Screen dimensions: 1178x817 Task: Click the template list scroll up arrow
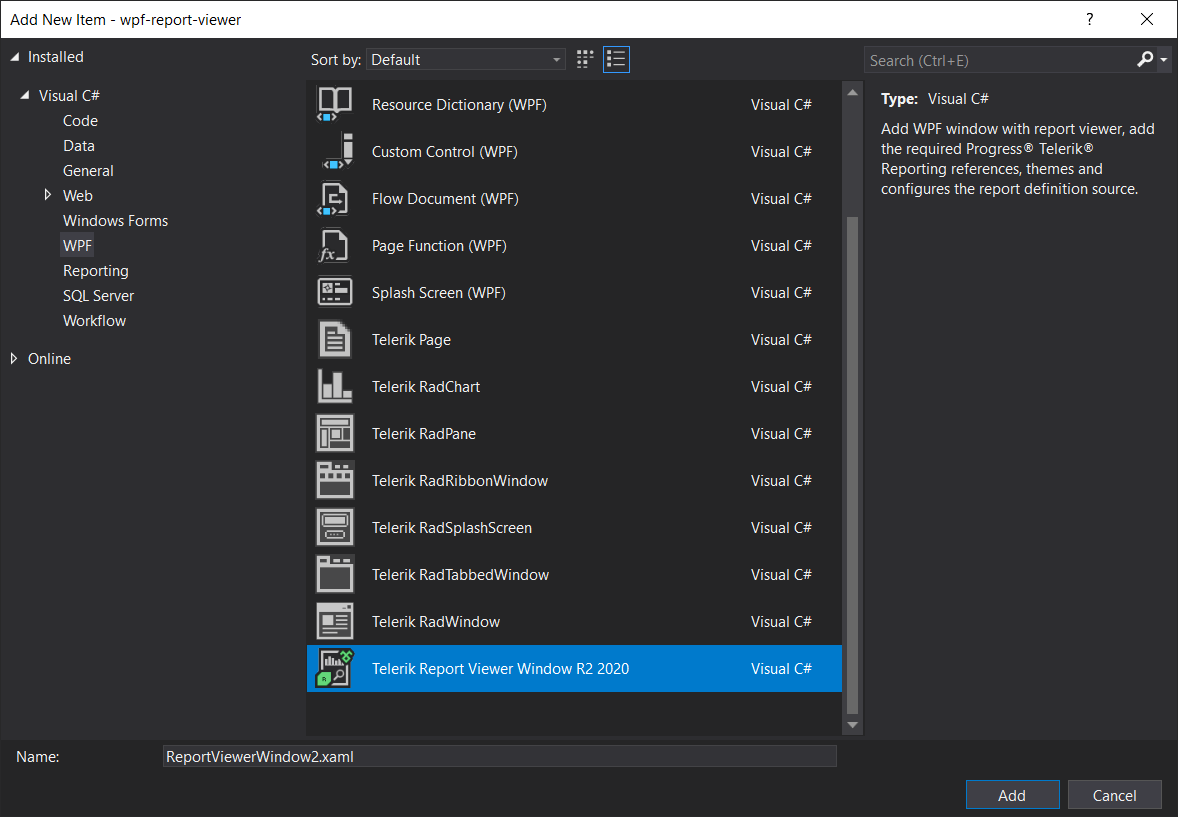(x=852, y=92)
